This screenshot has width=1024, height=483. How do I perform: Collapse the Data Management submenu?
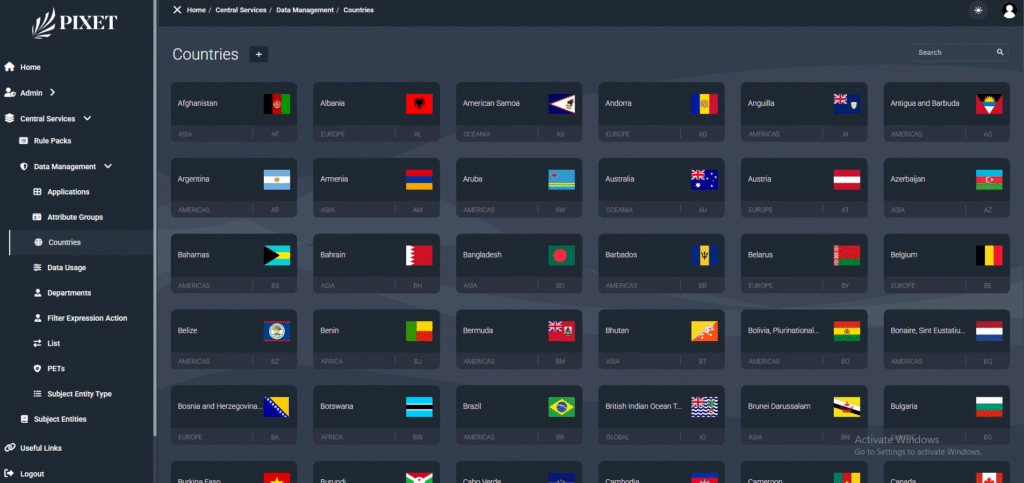coord(108,166)
